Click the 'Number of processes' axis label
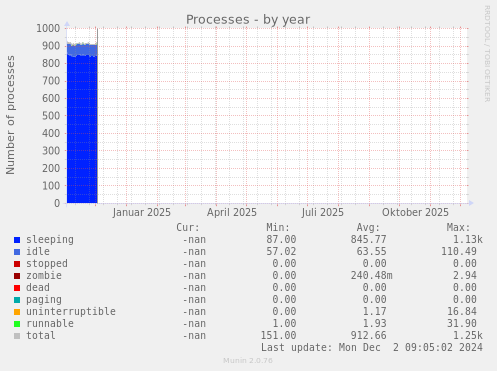 [x=10, y=115]
